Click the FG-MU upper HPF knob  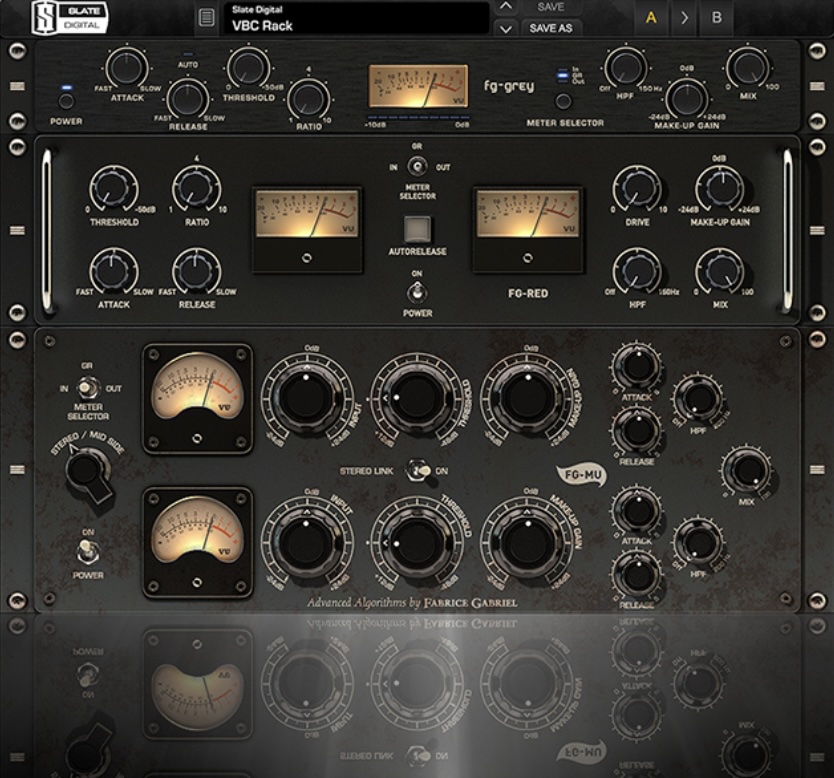698,398
